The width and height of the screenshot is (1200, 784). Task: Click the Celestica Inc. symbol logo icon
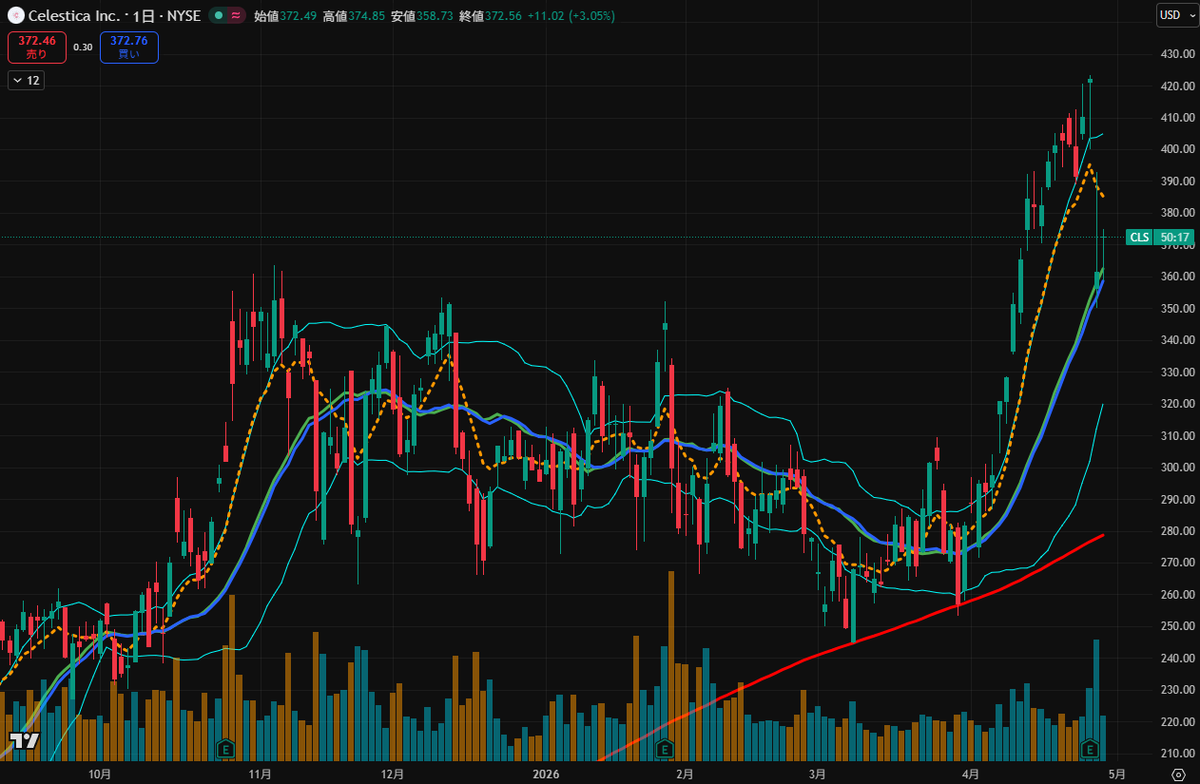(15, 15)
